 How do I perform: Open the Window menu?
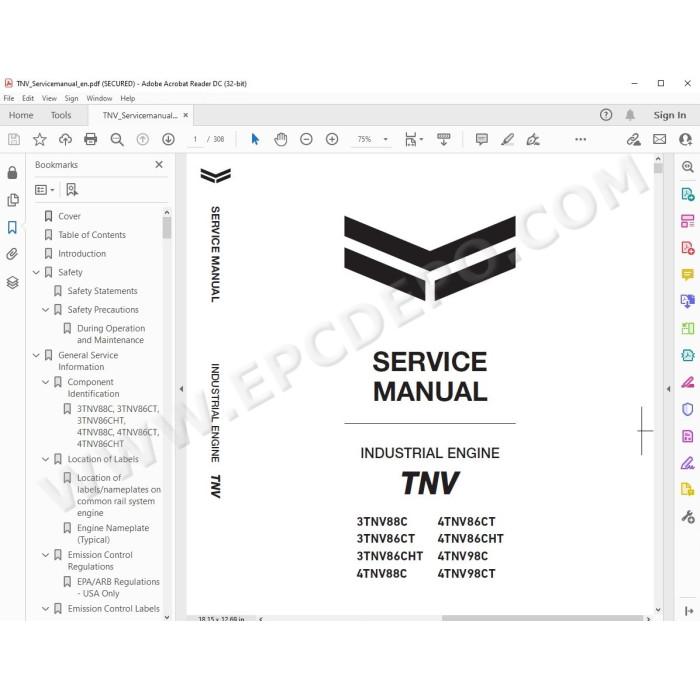pos(99,98)
